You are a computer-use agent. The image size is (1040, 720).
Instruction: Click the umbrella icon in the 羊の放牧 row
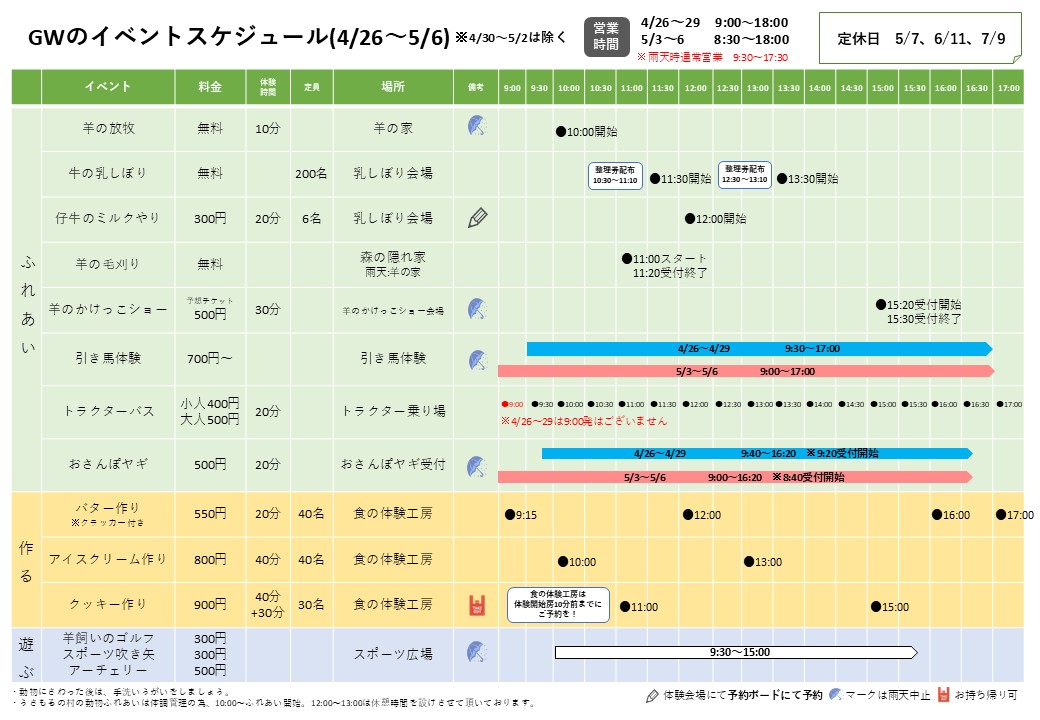pyautogui.click(x=476, y=127)
